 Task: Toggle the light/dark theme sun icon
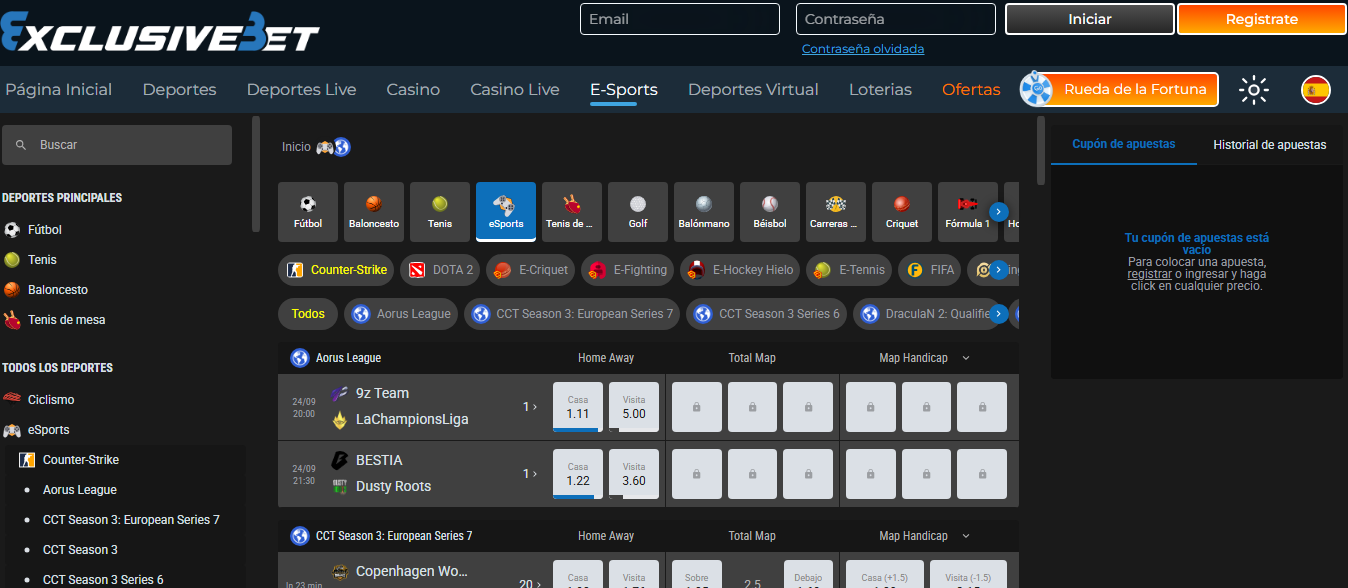1253,90
